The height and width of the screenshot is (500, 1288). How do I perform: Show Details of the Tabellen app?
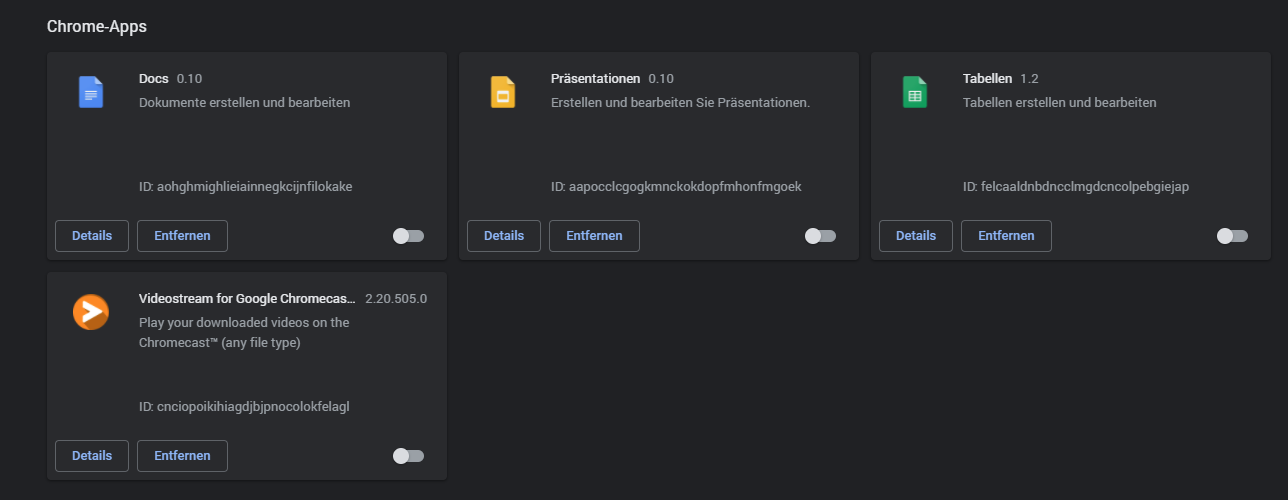pos(916,236)
